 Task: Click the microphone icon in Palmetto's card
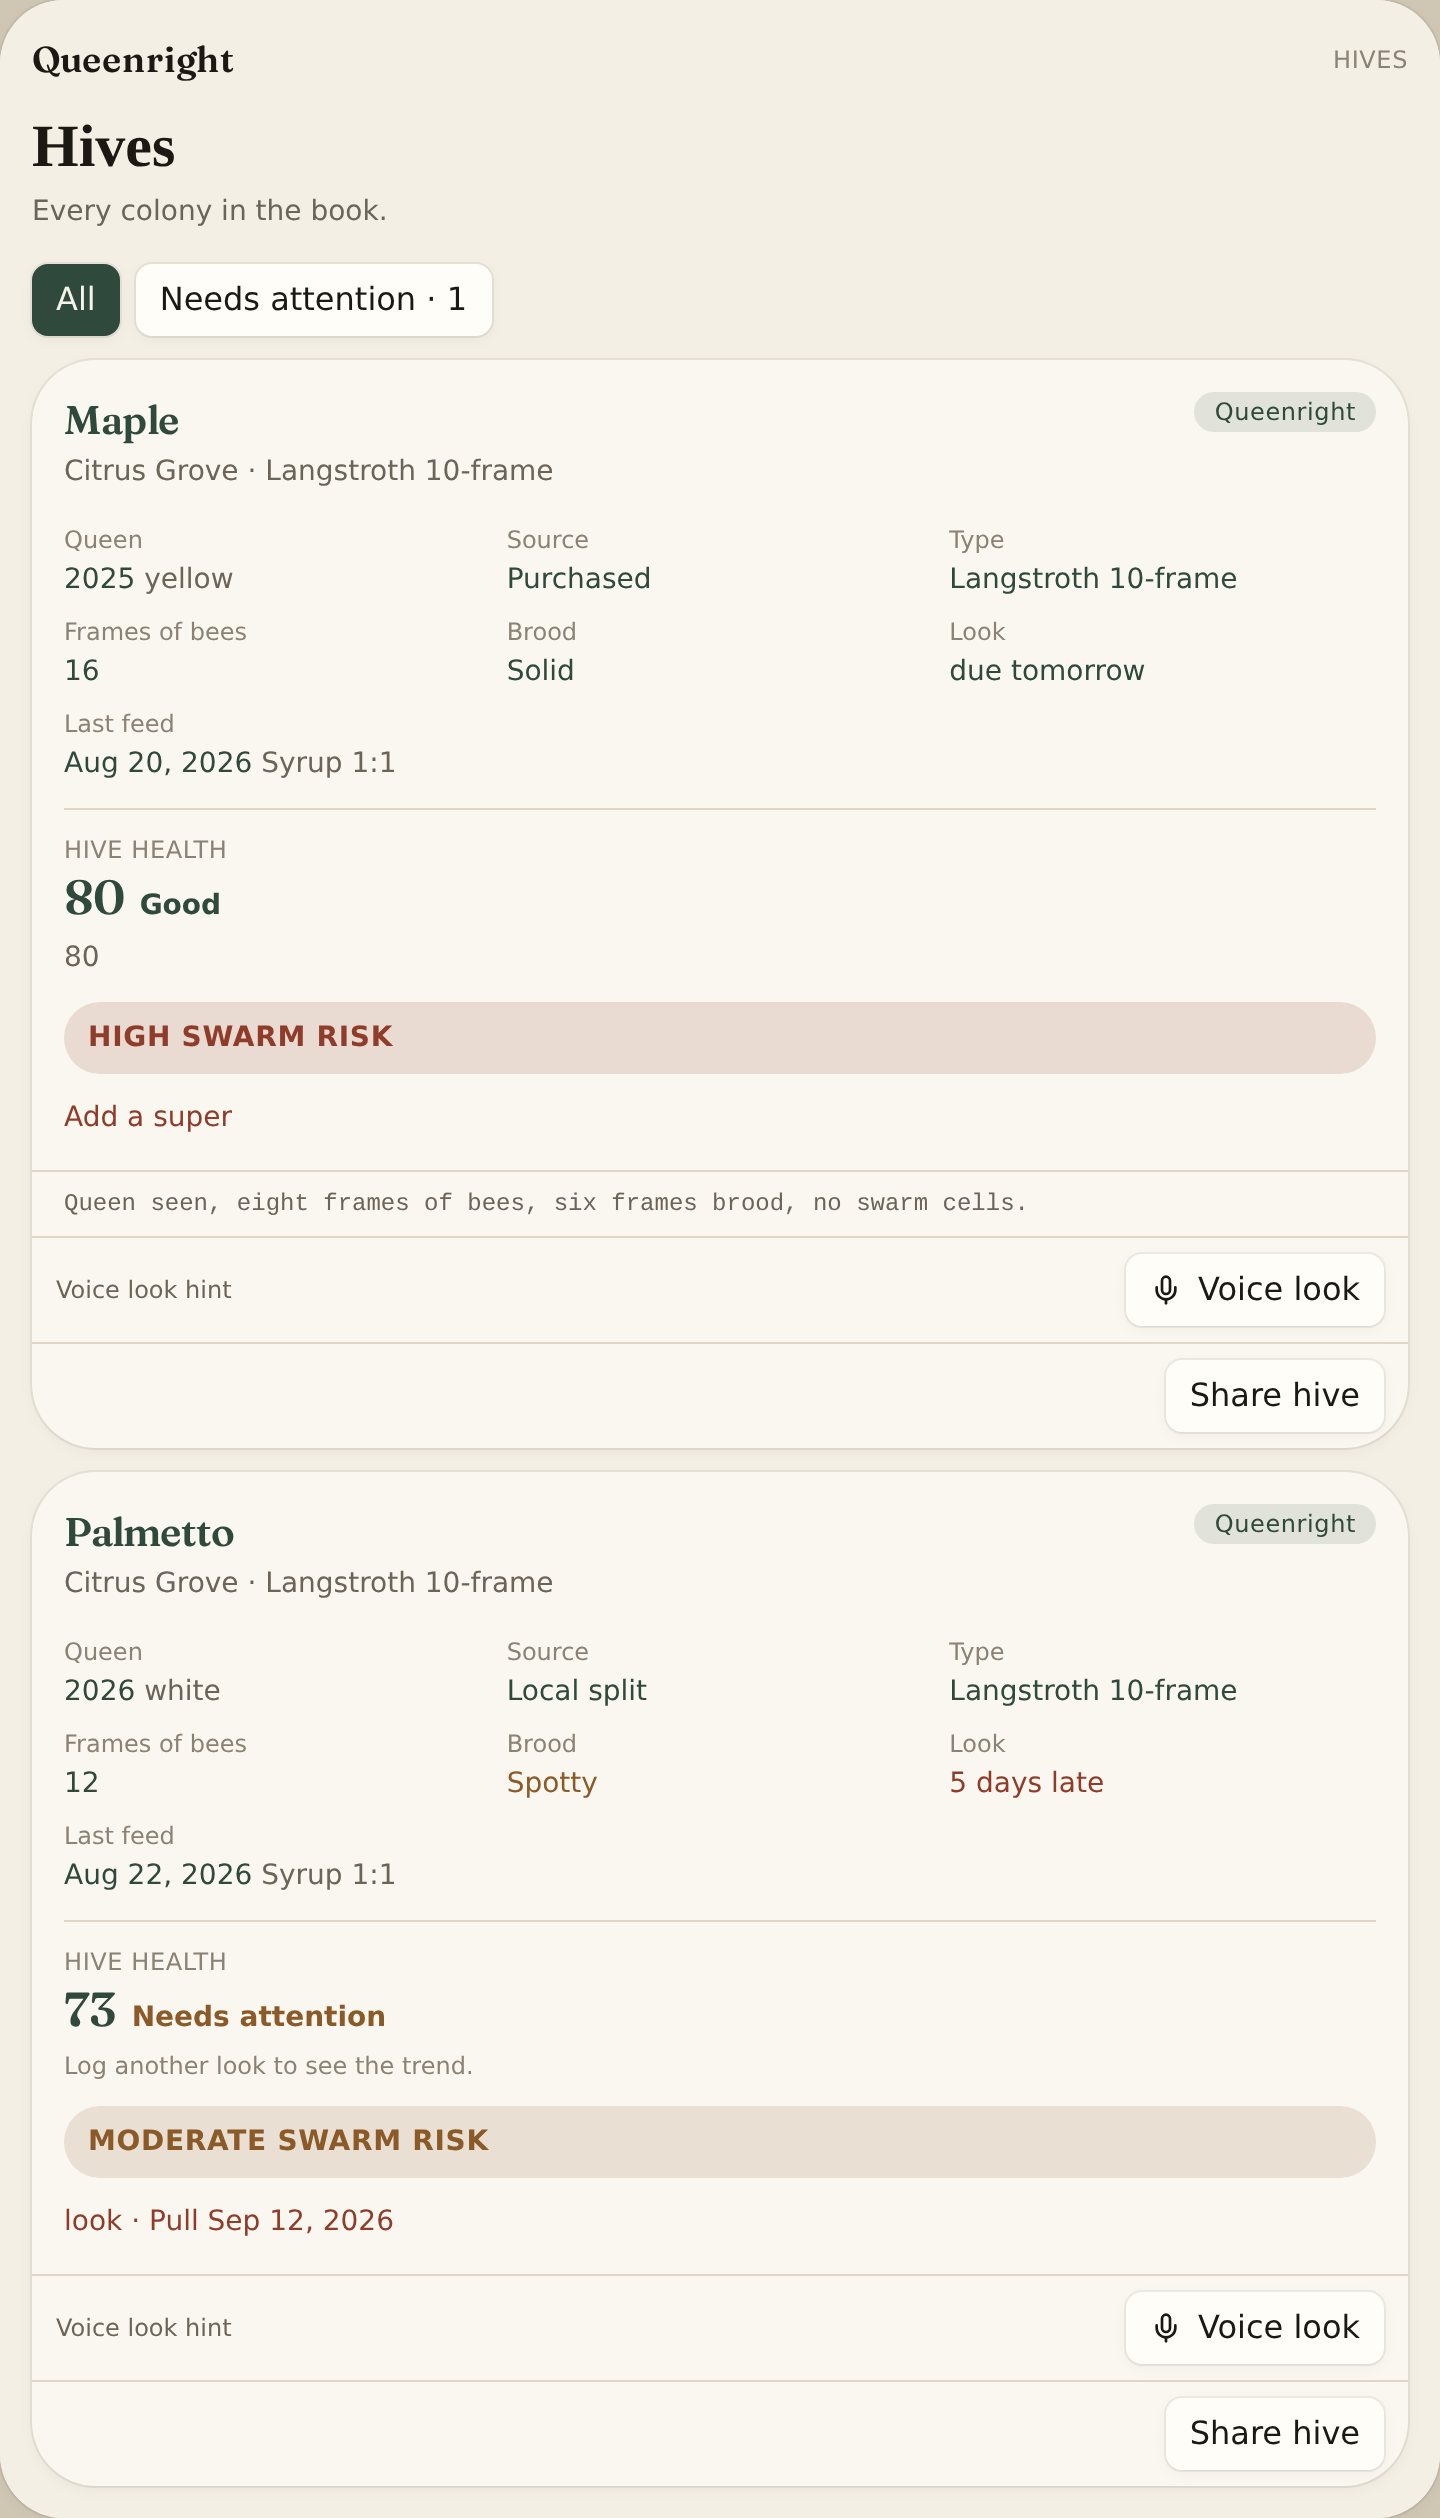point(1166,2328)
